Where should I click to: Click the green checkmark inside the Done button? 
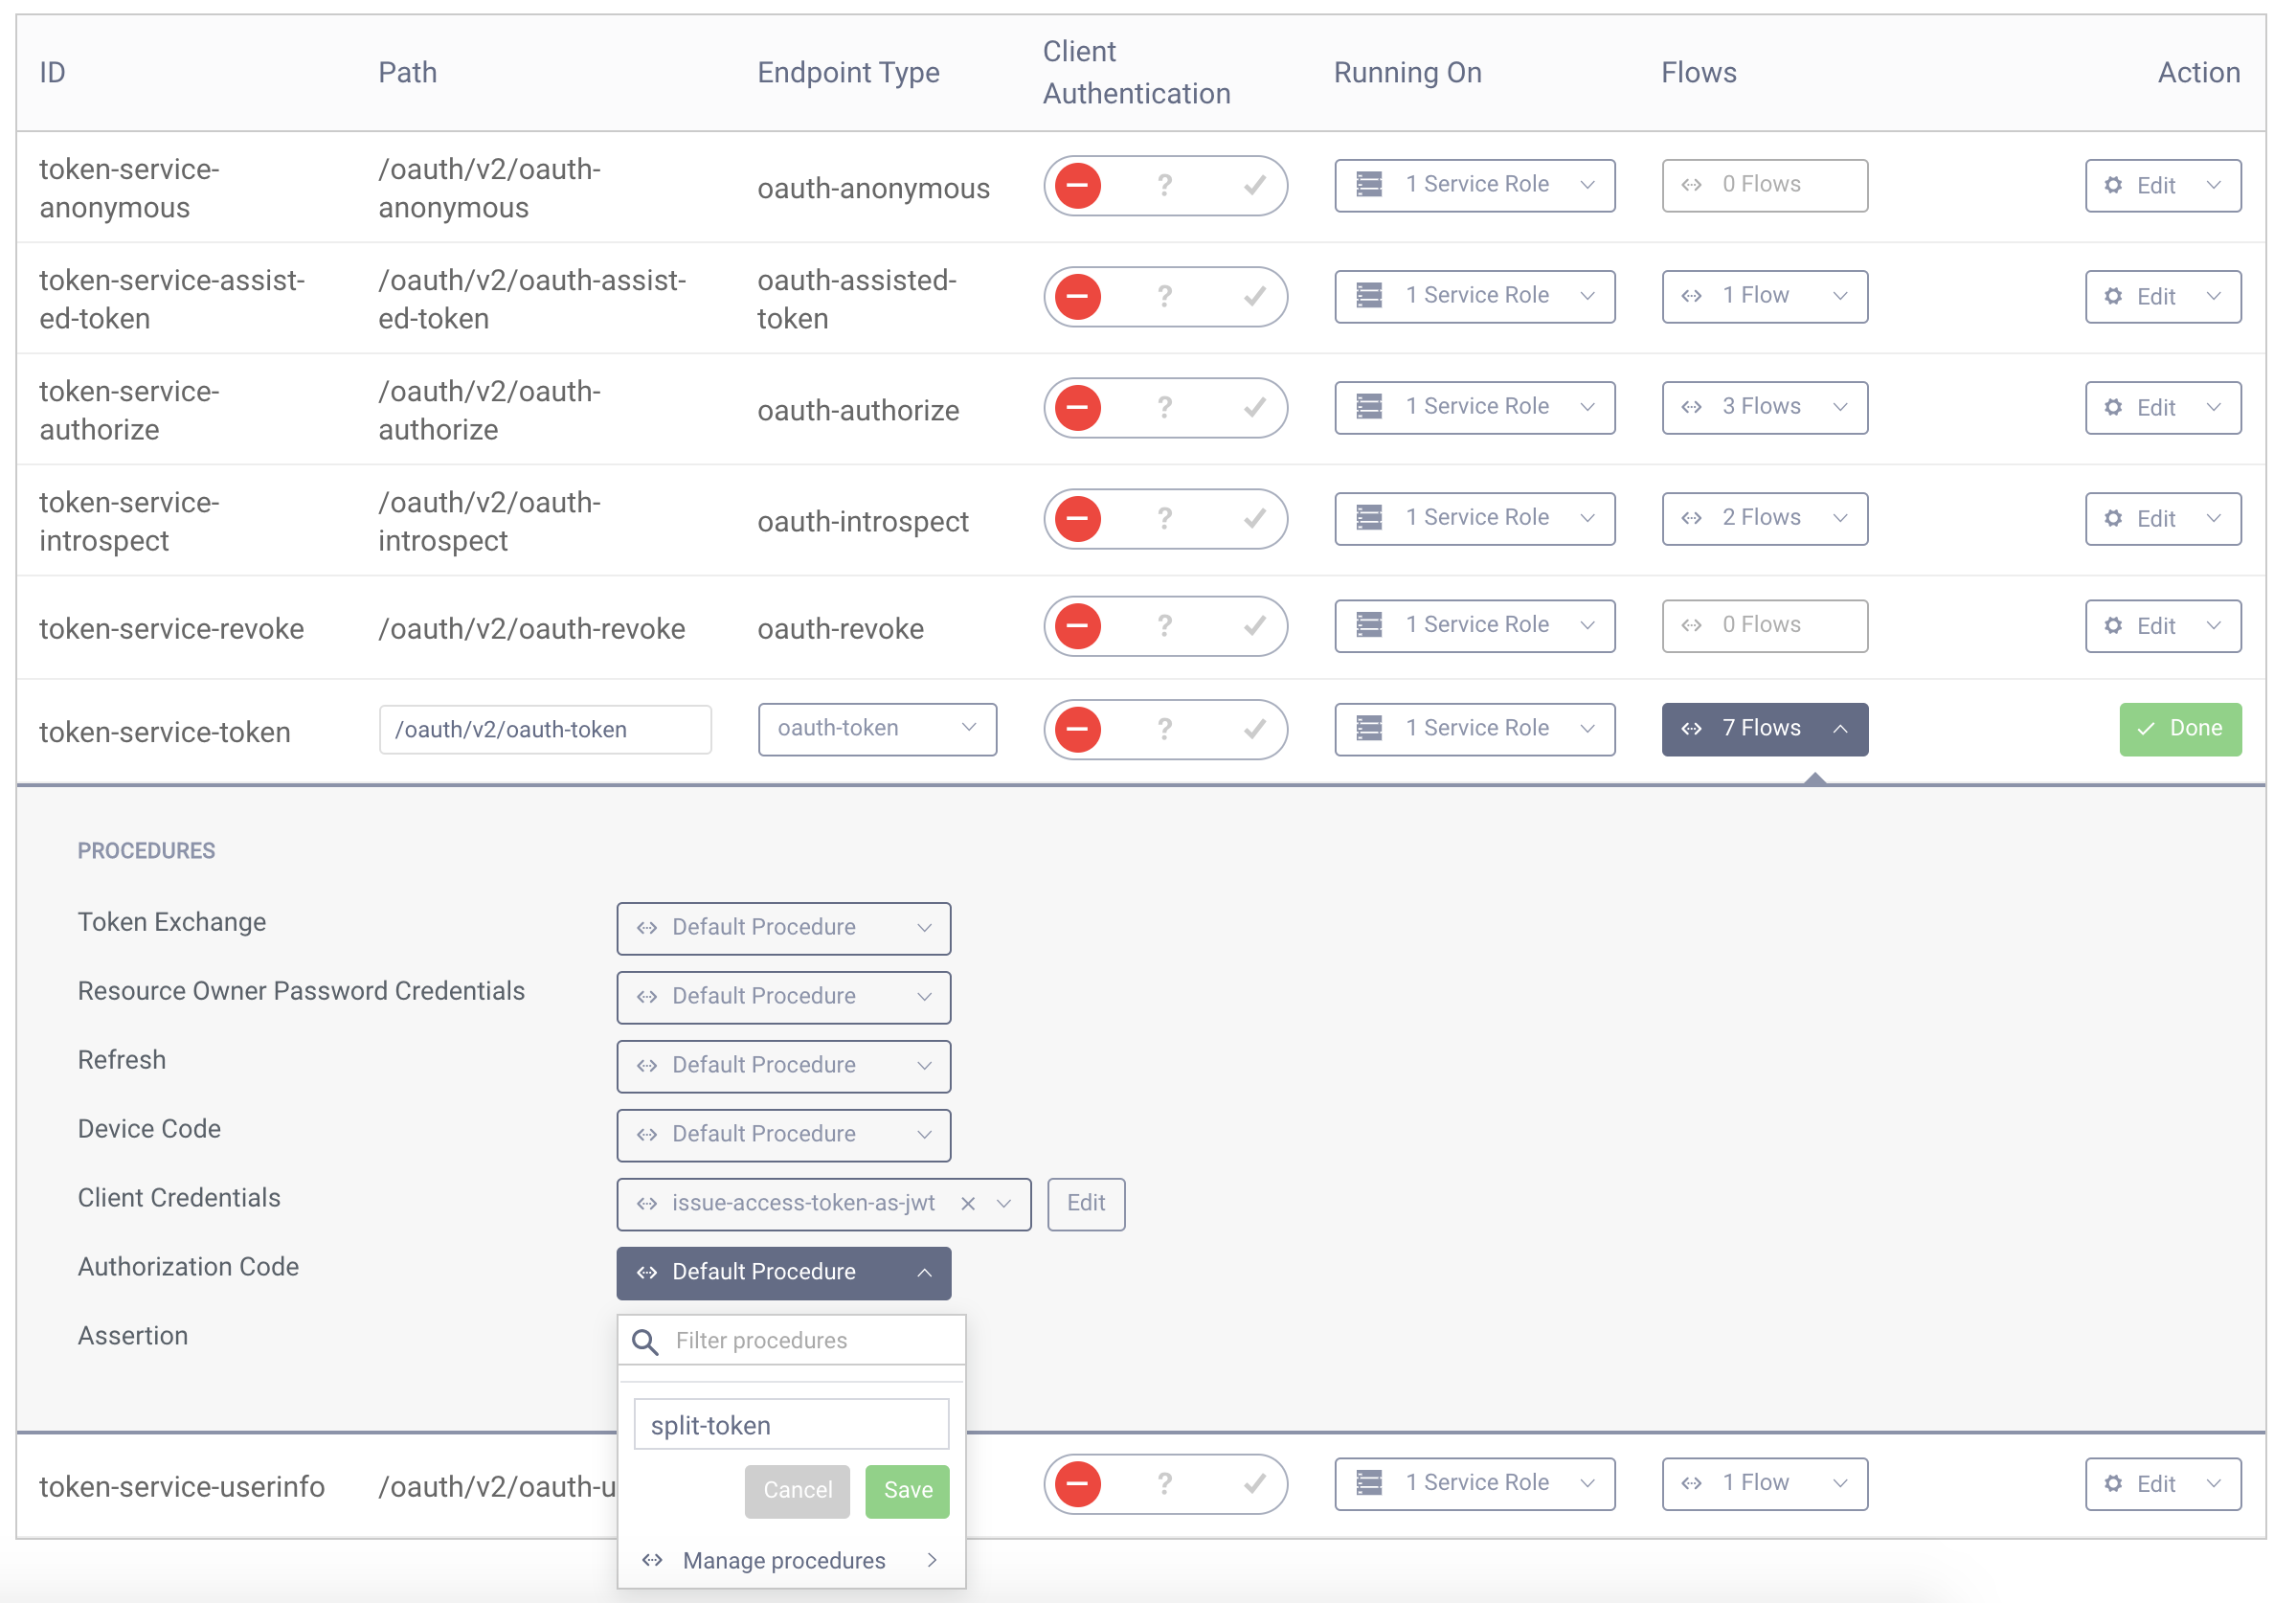[x=2146, y=729]
